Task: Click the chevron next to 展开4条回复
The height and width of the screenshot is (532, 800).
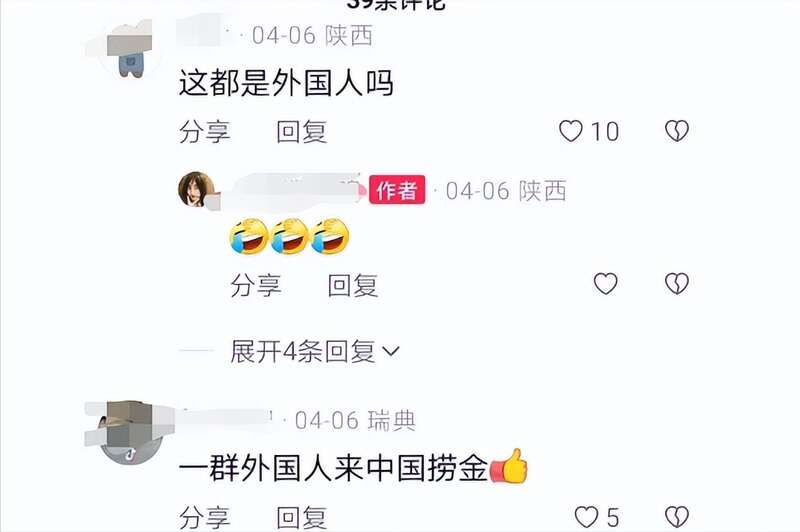Action: pyautogui.click(x=391, y=352)
